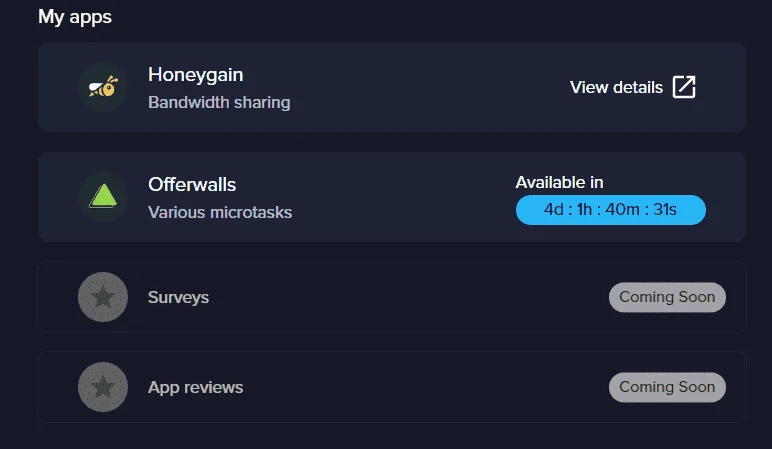
Task: Select the Honeygain app title
Action: (195, 75)
